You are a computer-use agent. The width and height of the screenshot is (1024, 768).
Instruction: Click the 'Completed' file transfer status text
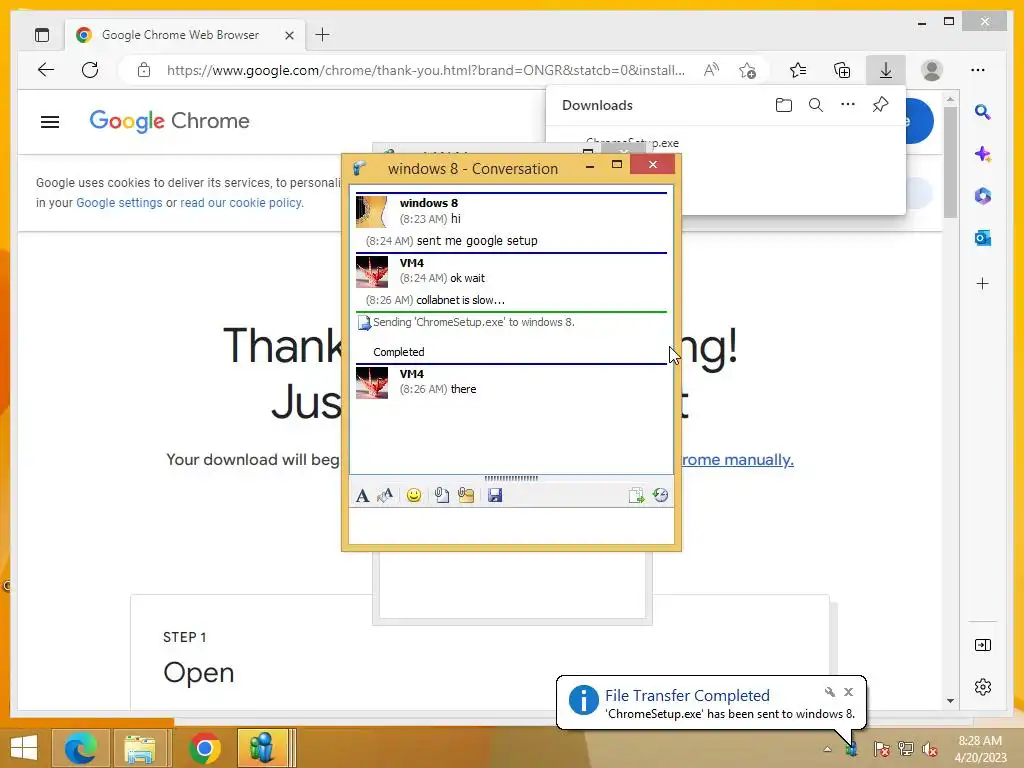coord(398,352)
